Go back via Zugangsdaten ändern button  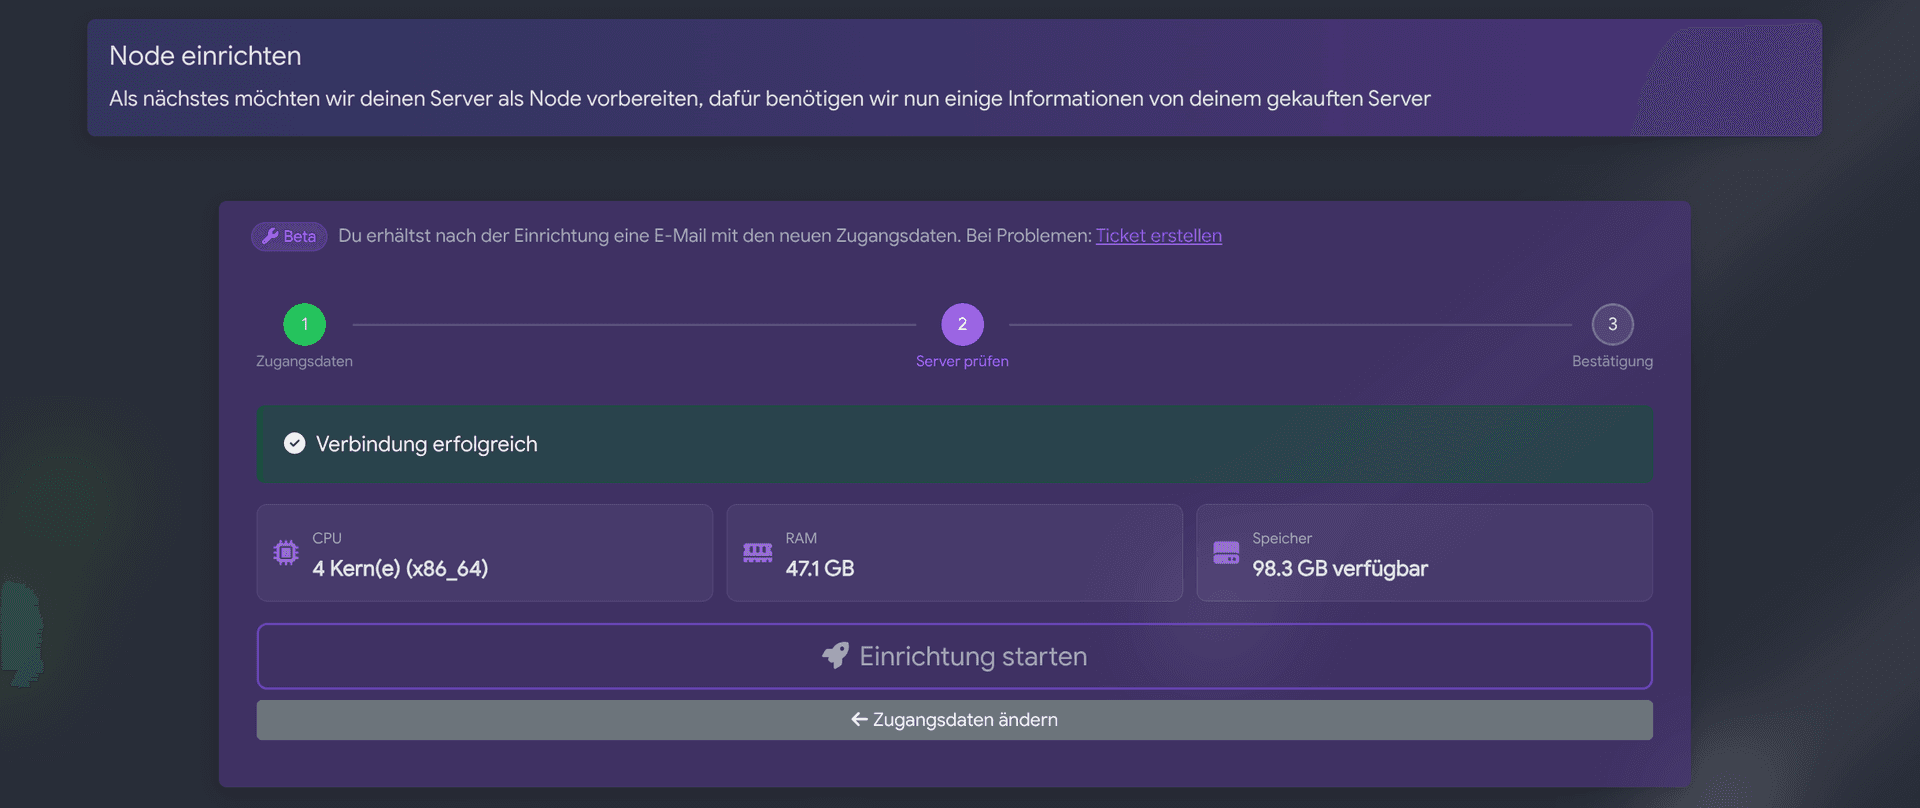tap(954, 720)
